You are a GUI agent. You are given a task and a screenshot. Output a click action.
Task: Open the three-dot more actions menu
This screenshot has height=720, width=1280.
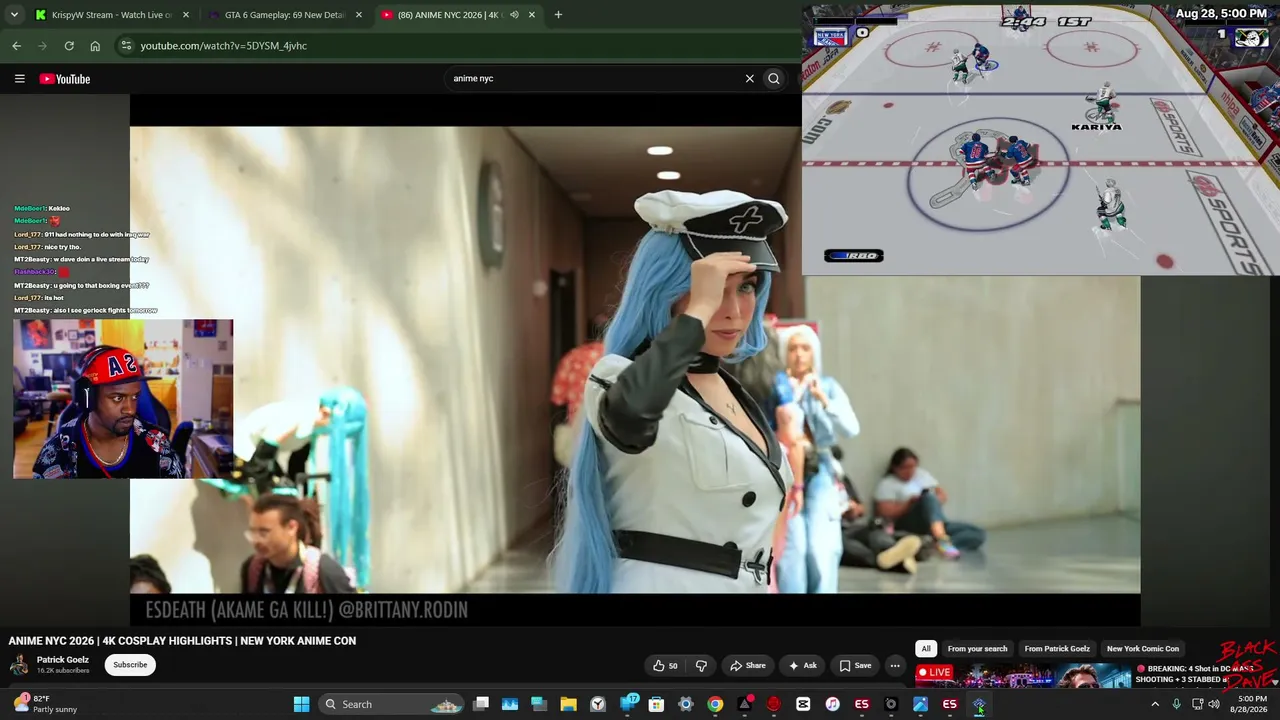click(895, 665)
